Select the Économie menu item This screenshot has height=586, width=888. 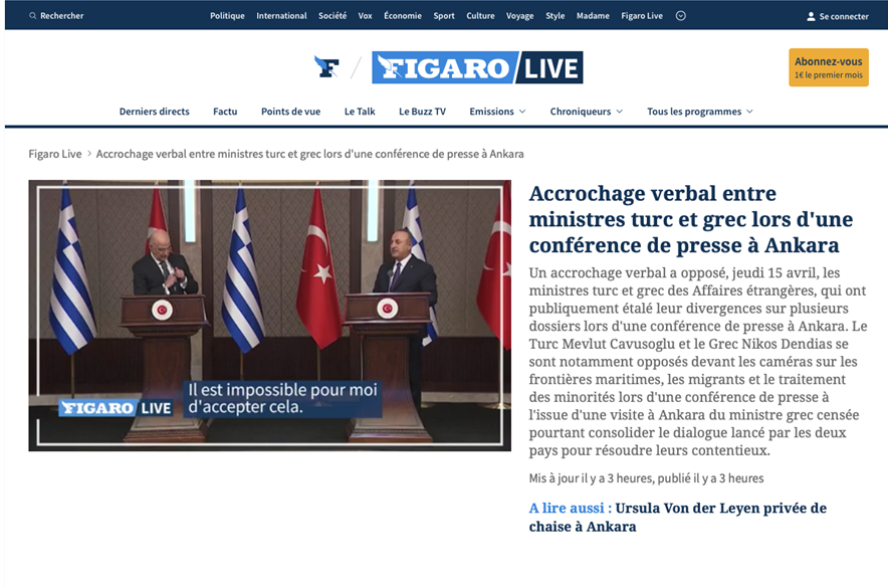(402, 16)
